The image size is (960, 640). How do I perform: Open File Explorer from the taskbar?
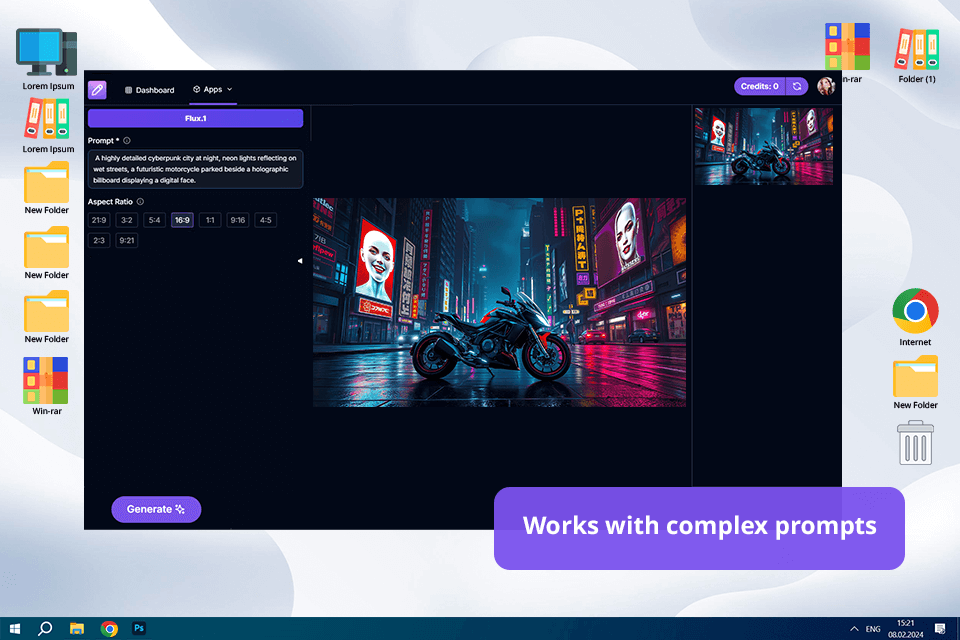[77, 628]
